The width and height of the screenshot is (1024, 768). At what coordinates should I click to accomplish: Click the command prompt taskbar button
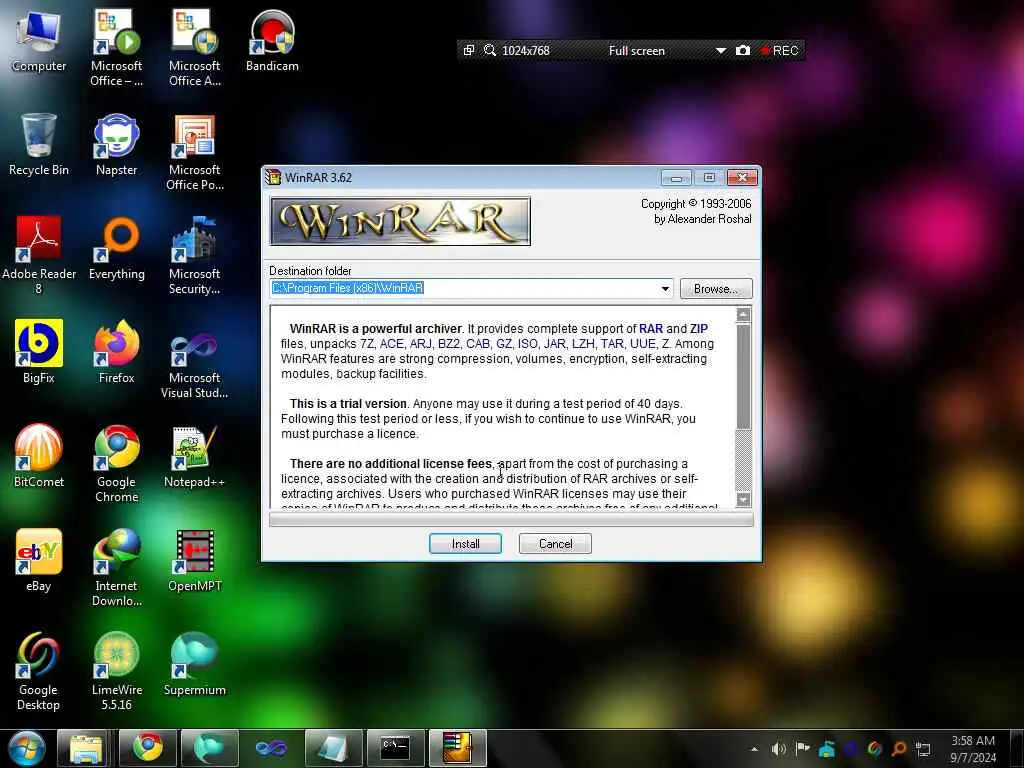pos(396,748)
